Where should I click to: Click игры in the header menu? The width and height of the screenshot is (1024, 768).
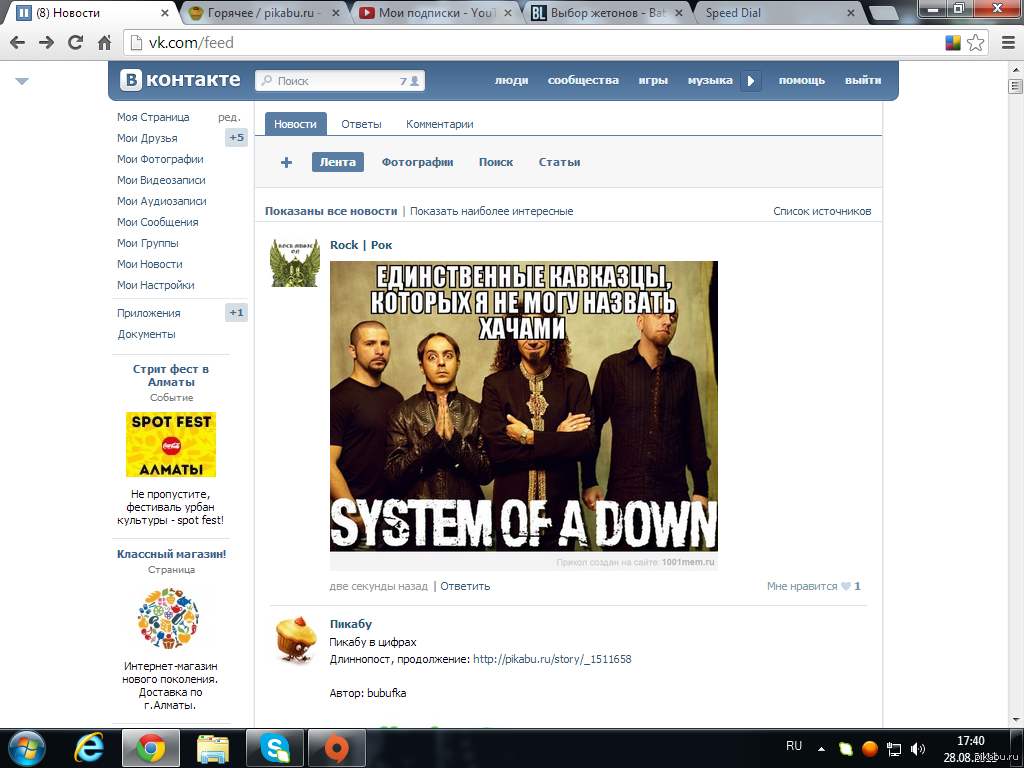coord(653,80)
